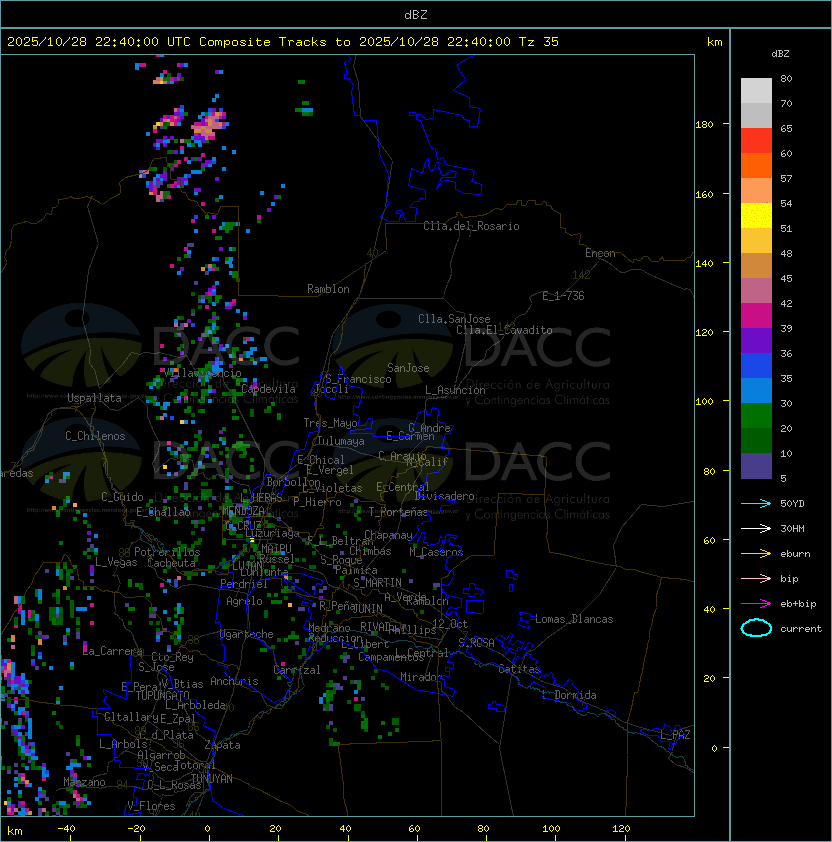Pick the orange 57–60 dBZ color swatch
832x842 pixels.
click(x=756, y=166)
